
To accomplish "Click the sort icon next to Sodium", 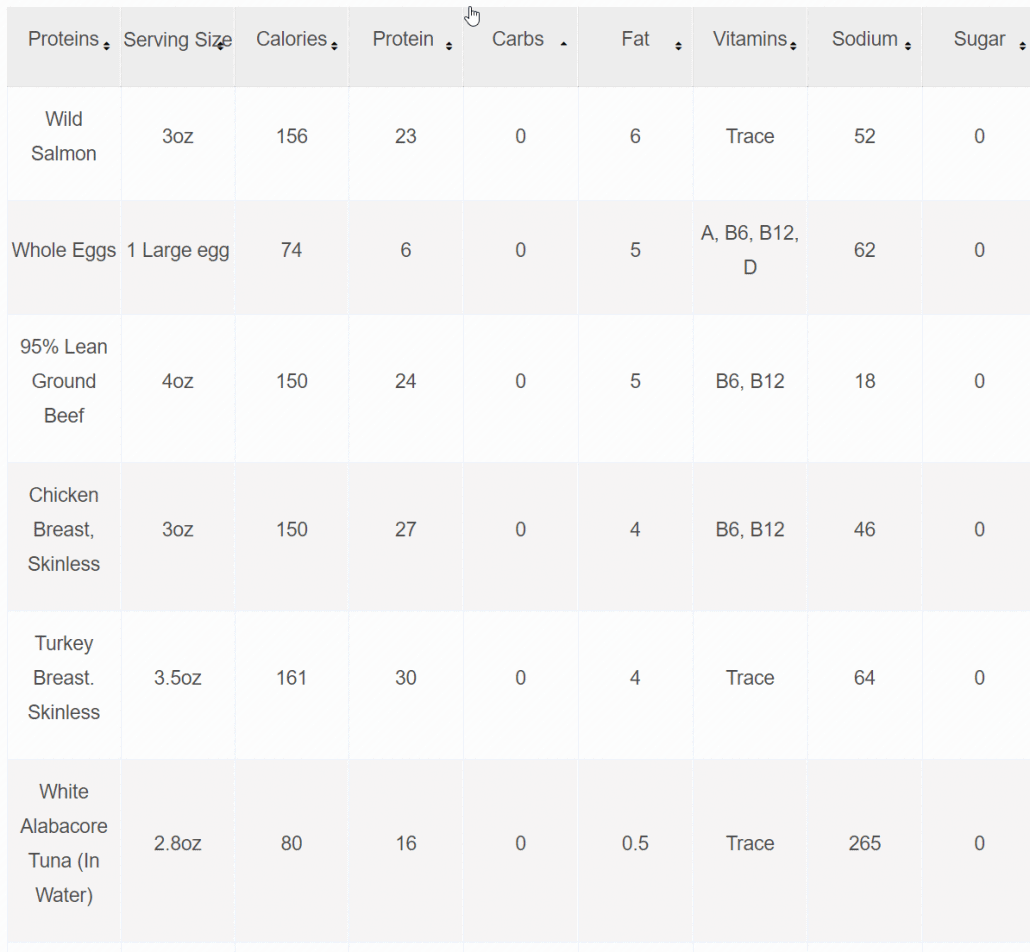I will tap(907, 46).
